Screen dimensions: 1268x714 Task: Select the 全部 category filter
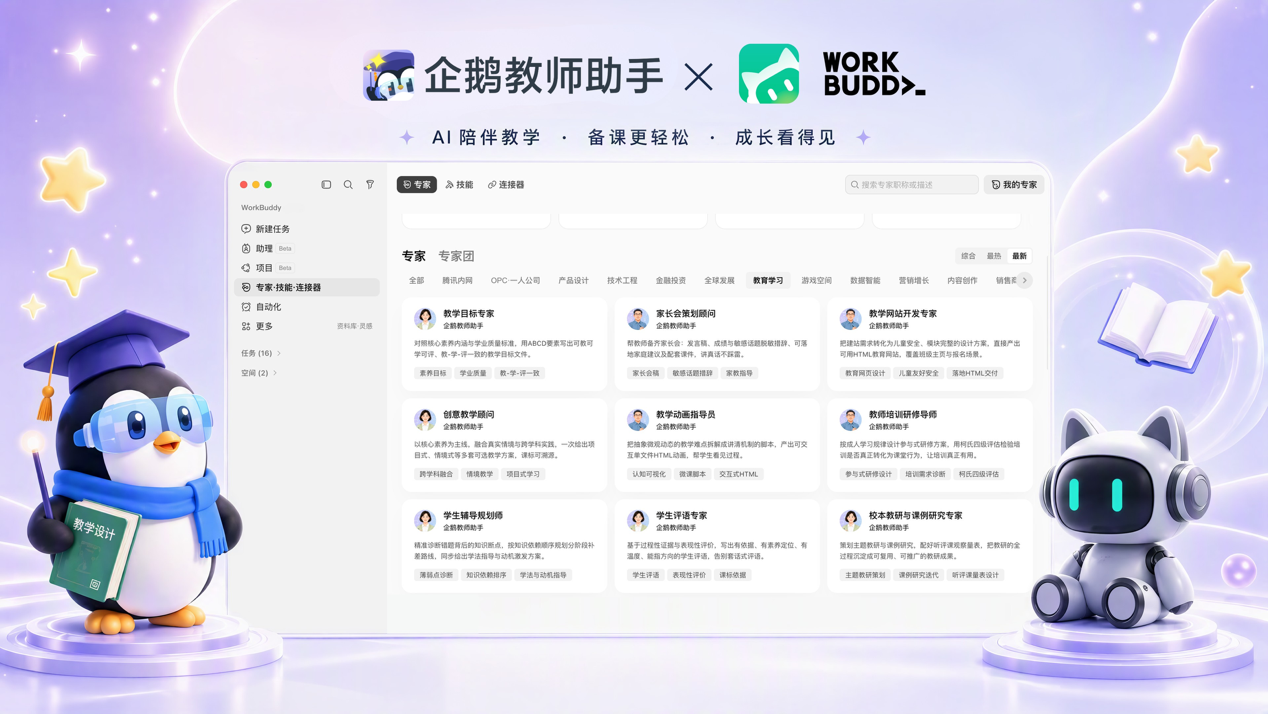tap(417, 281)
